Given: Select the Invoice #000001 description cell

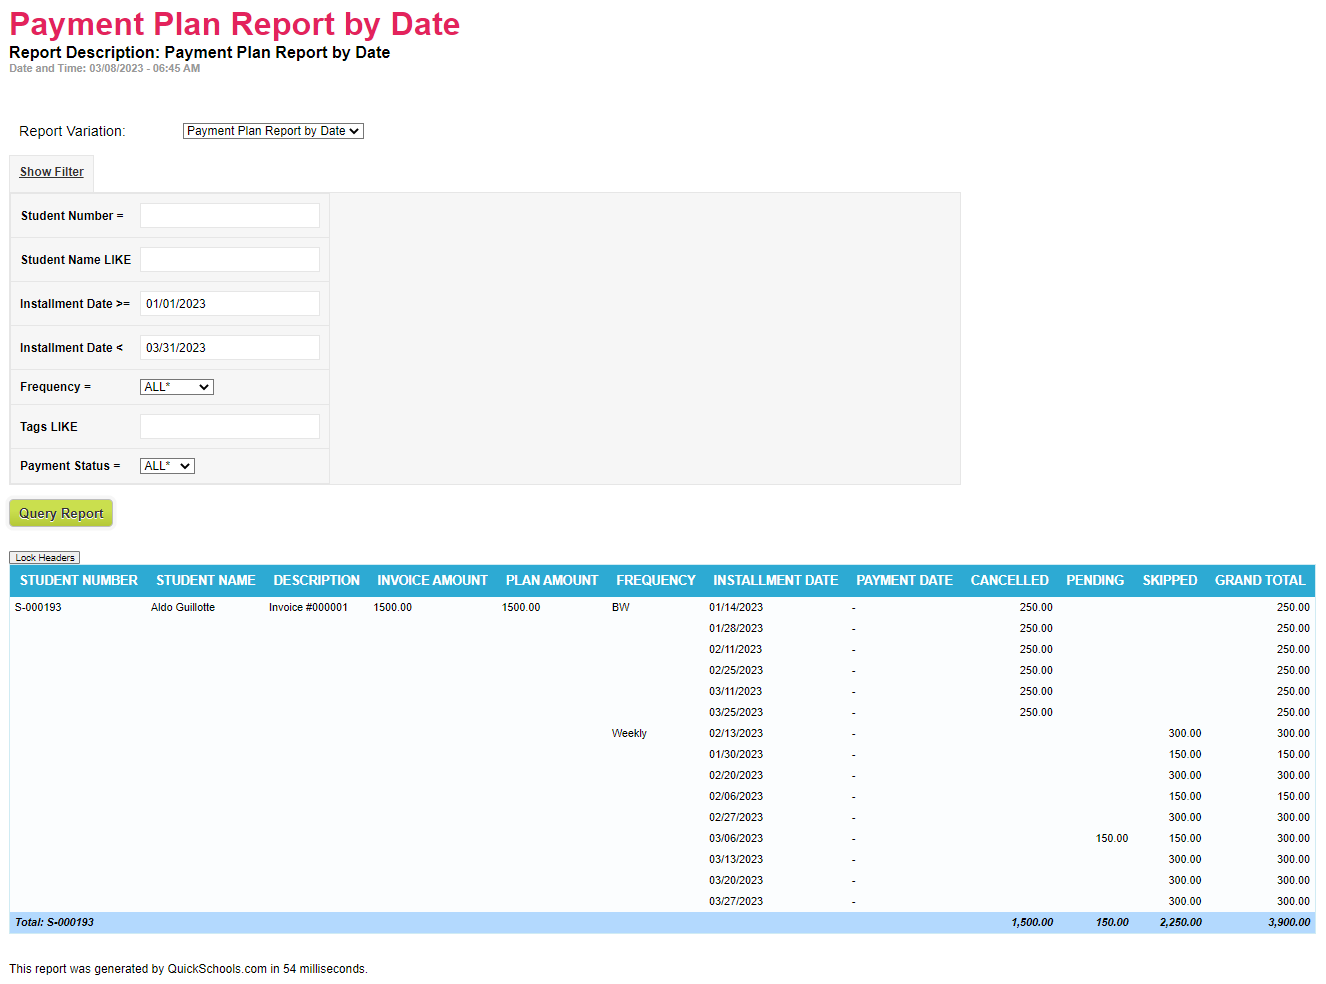Looking at the screenshot, I should click(308, 608).
